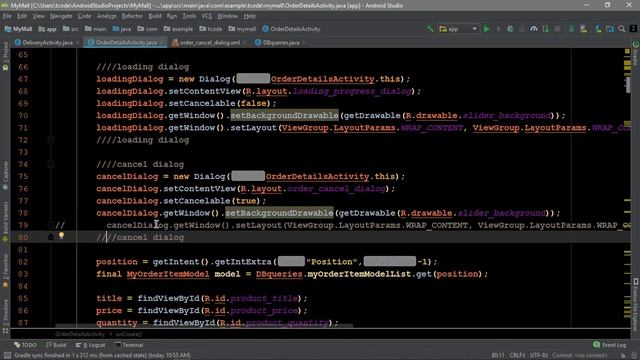The width and height of the screenshot is (640, 360).
Task: Click the icon right of the search magnifier
Action: [633, 29]
